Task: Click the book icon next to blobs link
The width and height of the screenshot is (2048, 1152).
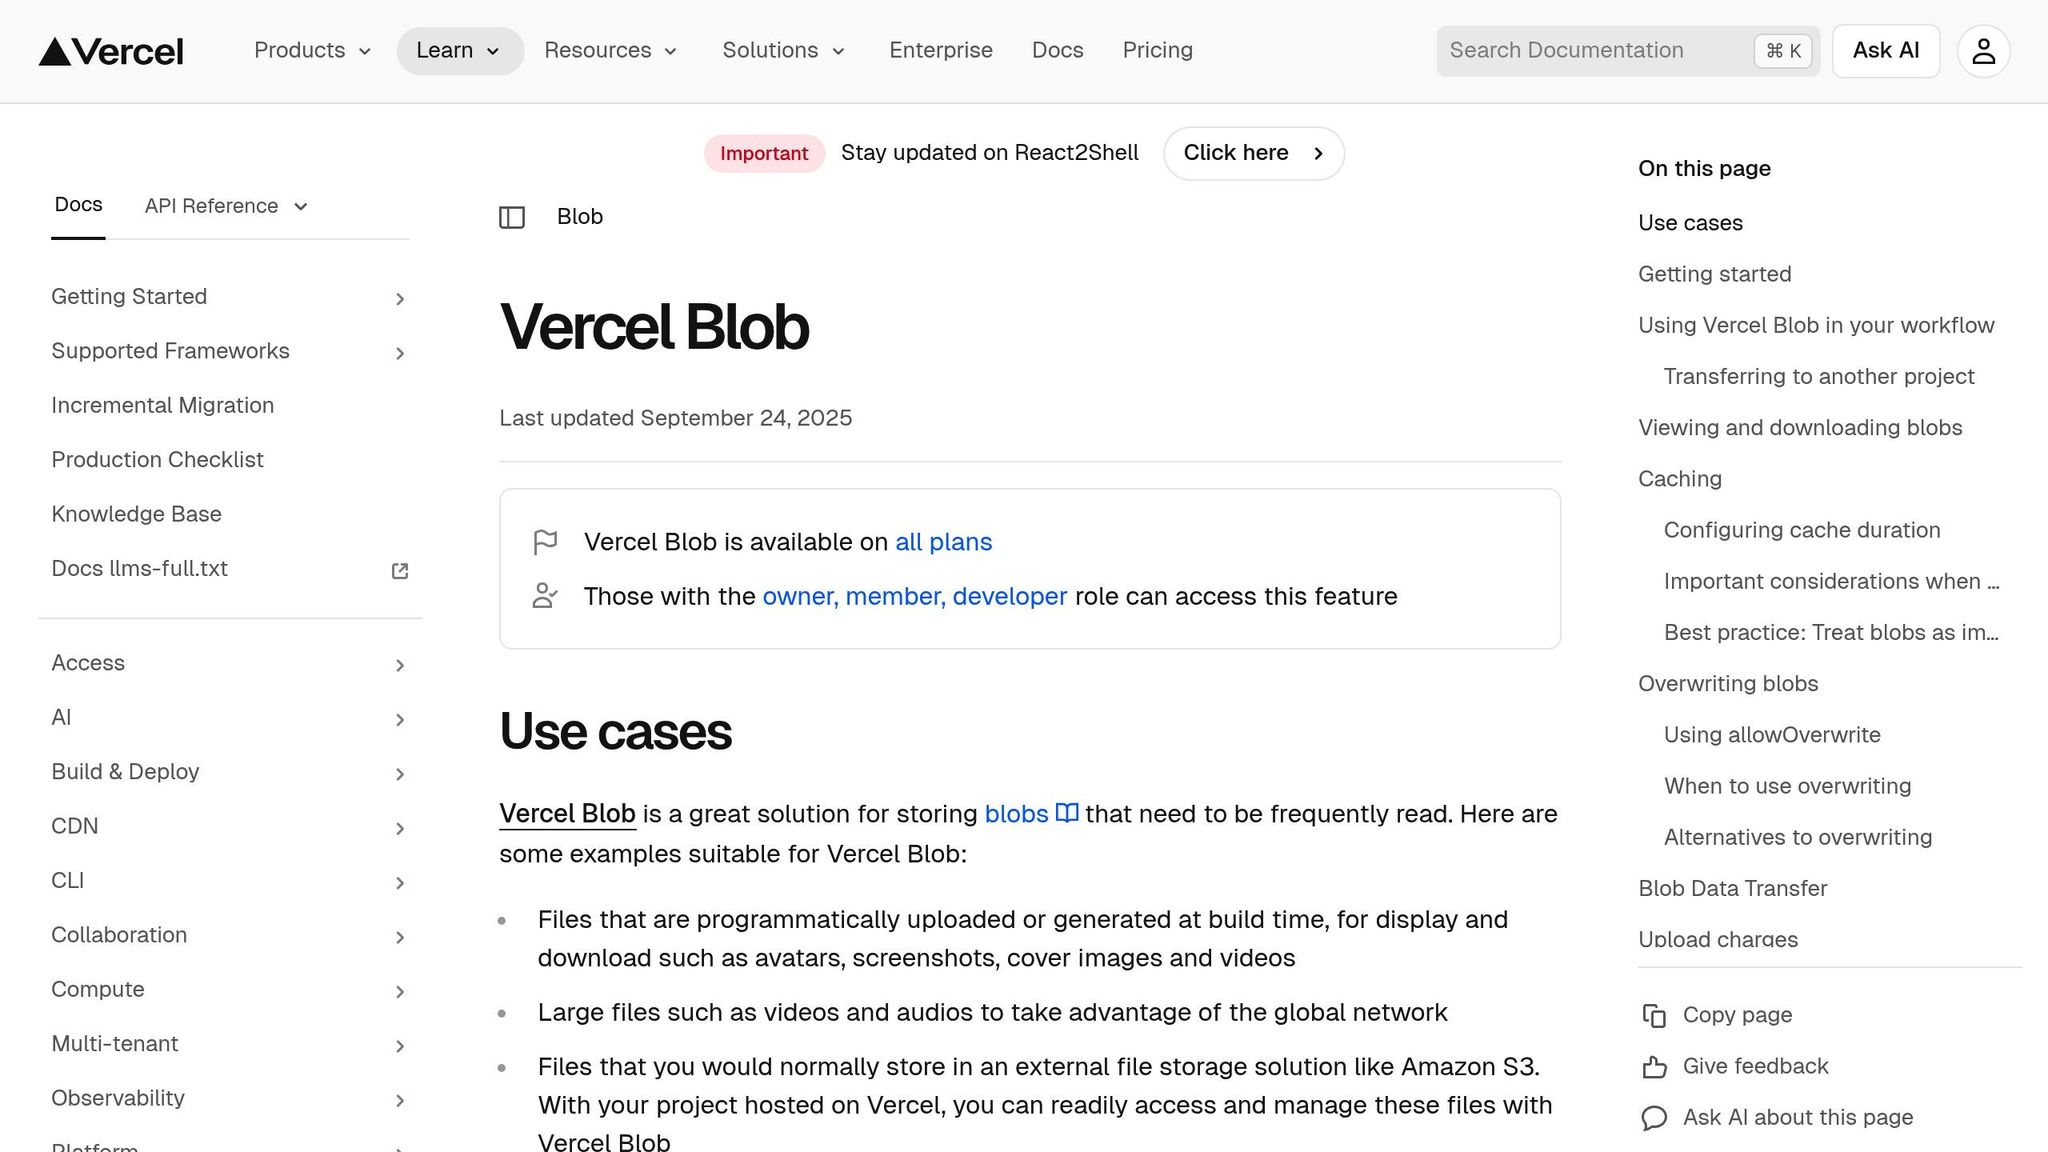Action: [x=1067, y=813]
